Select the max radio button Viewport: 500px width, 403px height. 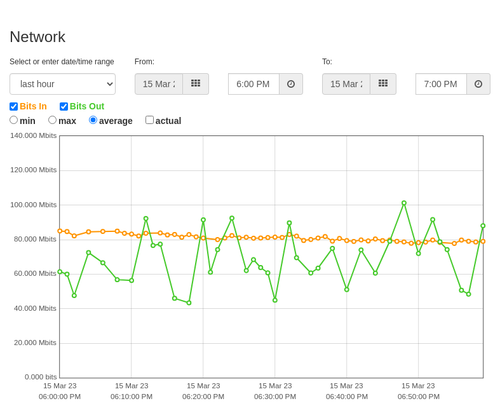[52, 120]
